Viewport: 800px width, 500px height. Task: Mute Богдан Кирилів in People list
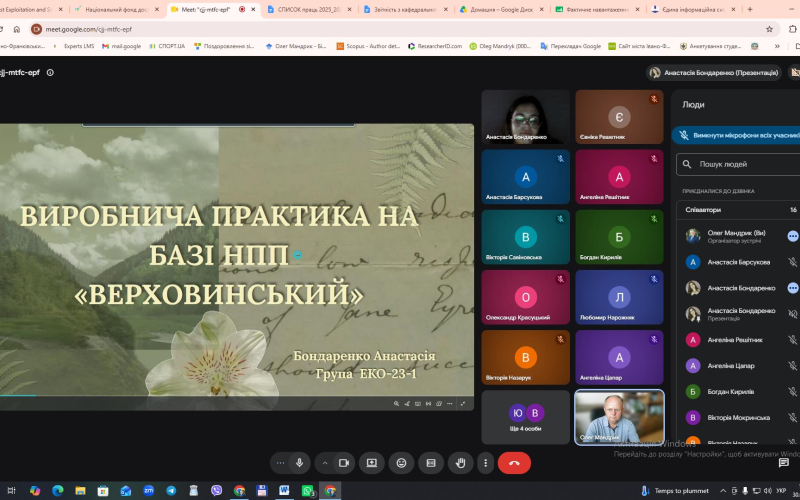pyautogui.click(x=792, y=392)
